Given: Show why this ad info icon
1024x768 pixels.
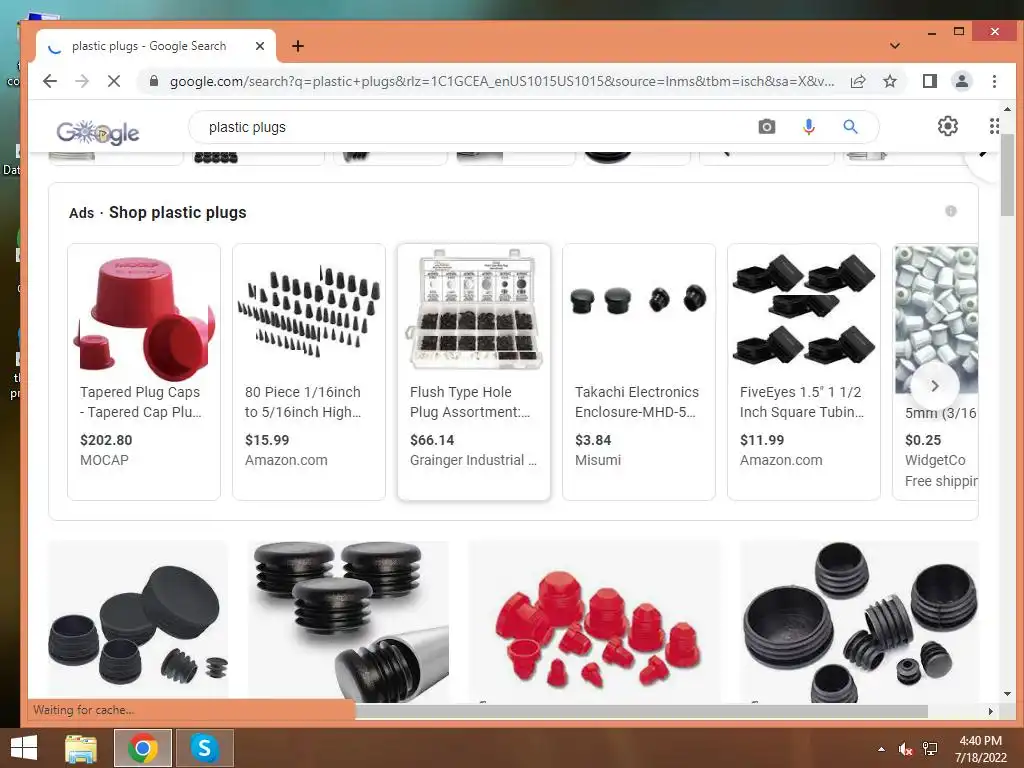Looking at the screenshot, I should (x=951, y=211).
